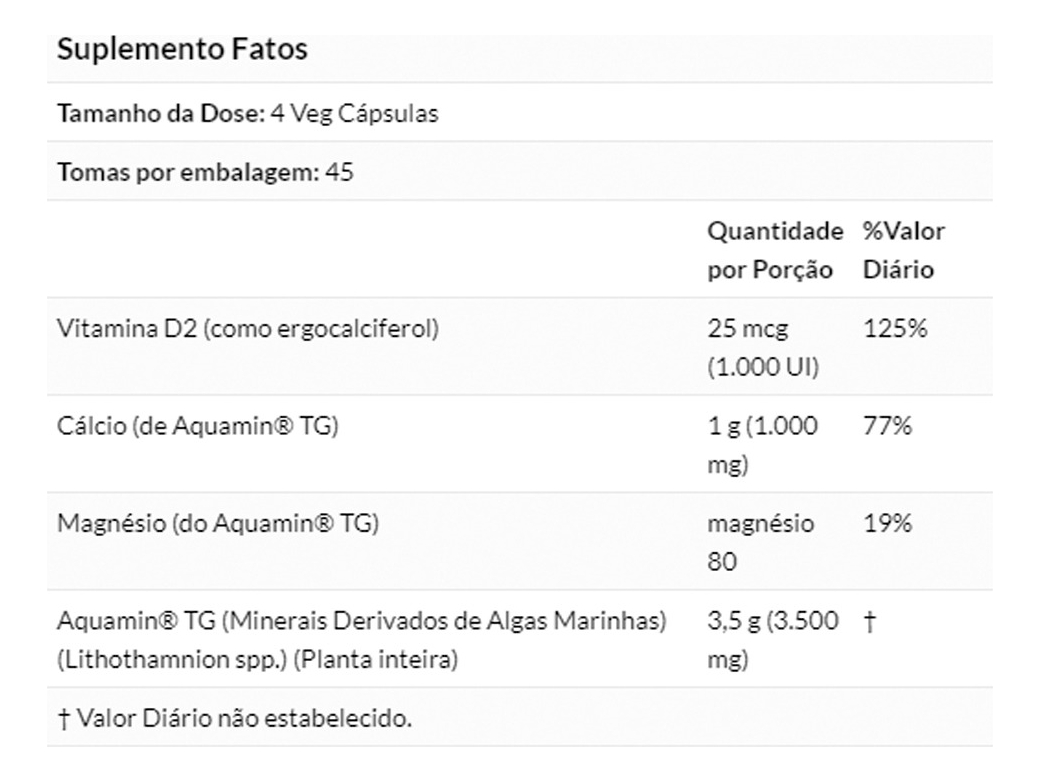The height and width of the screenshot is (782, 1040).
Task: Click the 77% daily value
Action: (x=888, y=426)
